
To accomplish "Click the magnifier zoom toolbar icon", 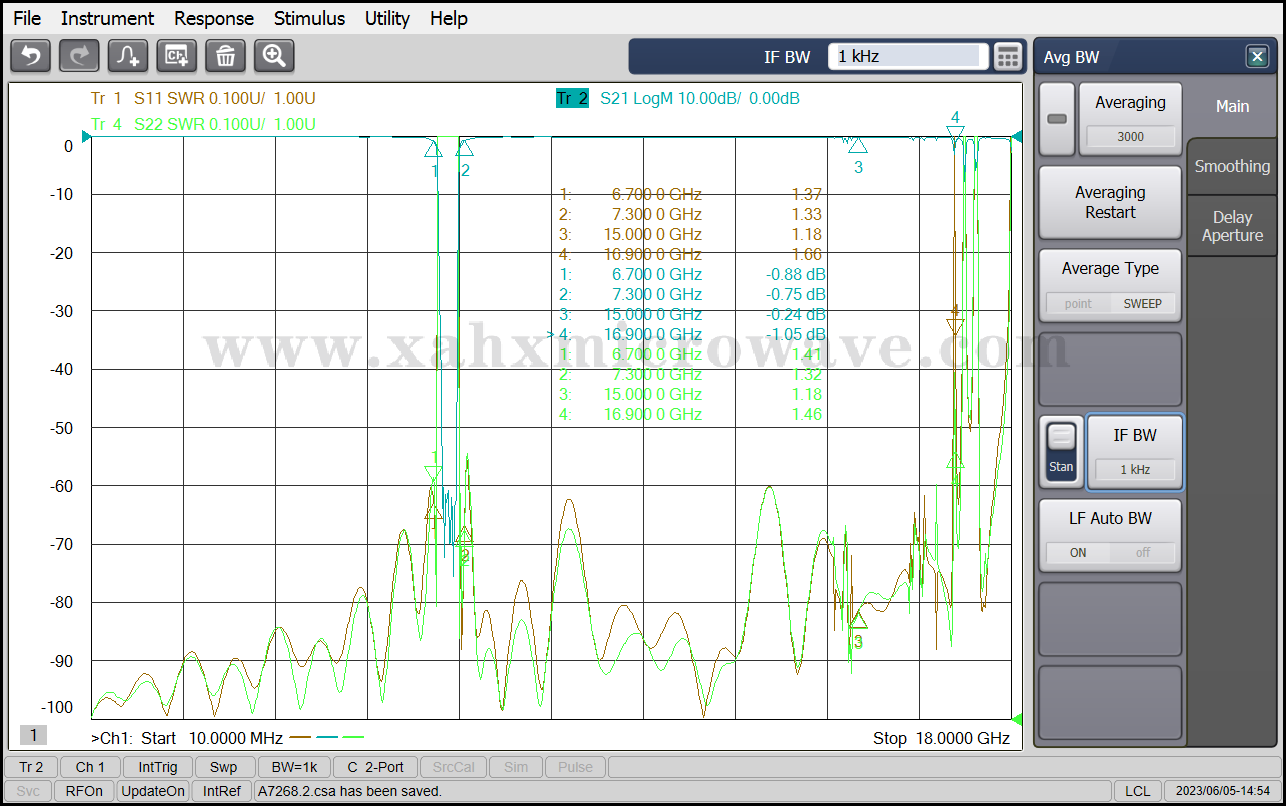I will point(274,56).
